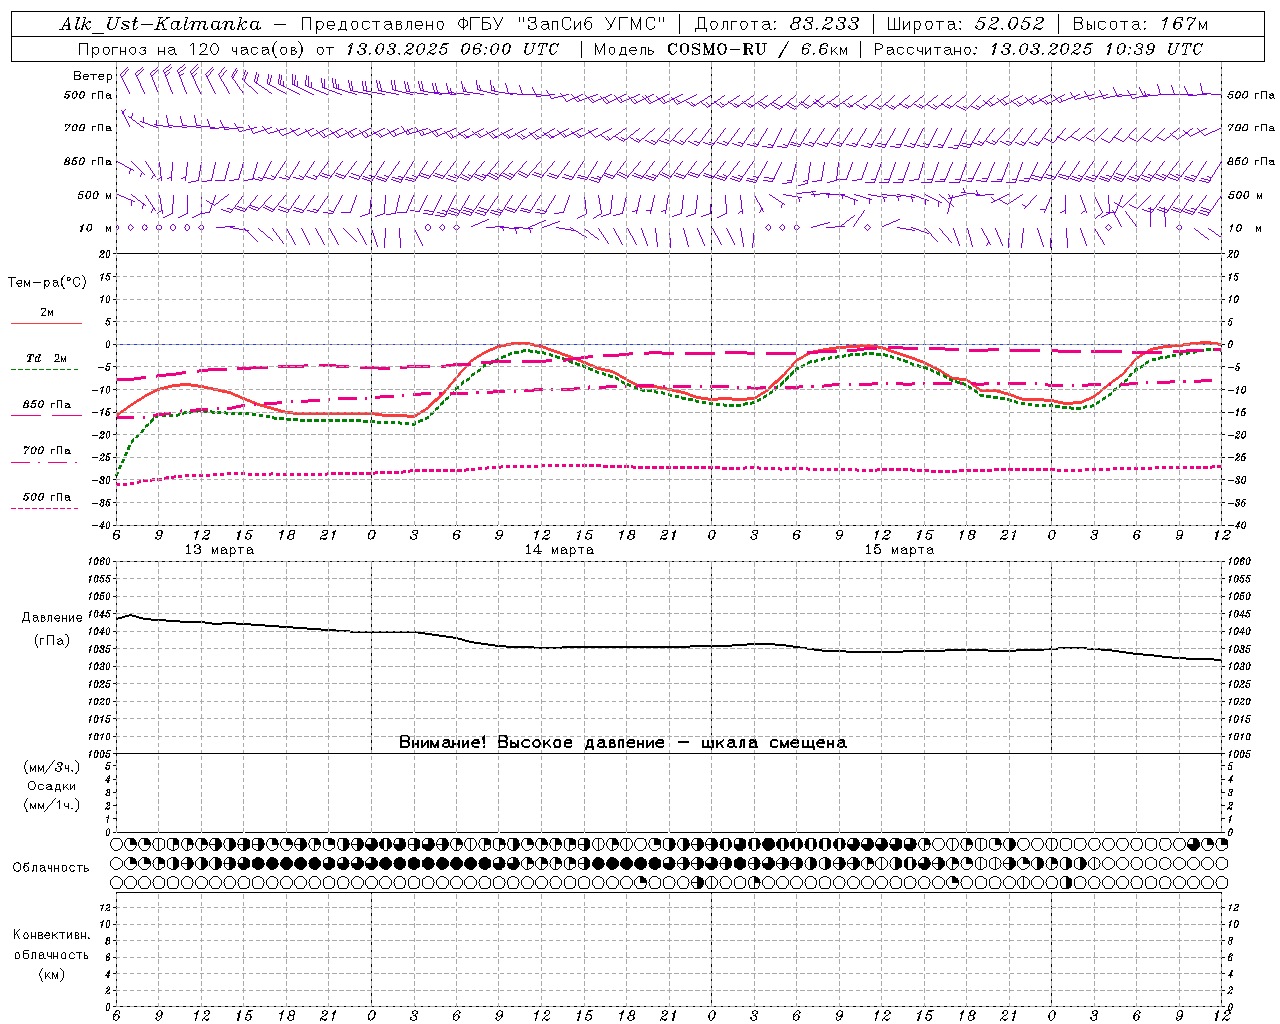Click the text Предоставлено ФГБУ "ЗапСиб УГМС"
The width and height of the screenshot is (1280, 1024).
(x=483, y=24)
